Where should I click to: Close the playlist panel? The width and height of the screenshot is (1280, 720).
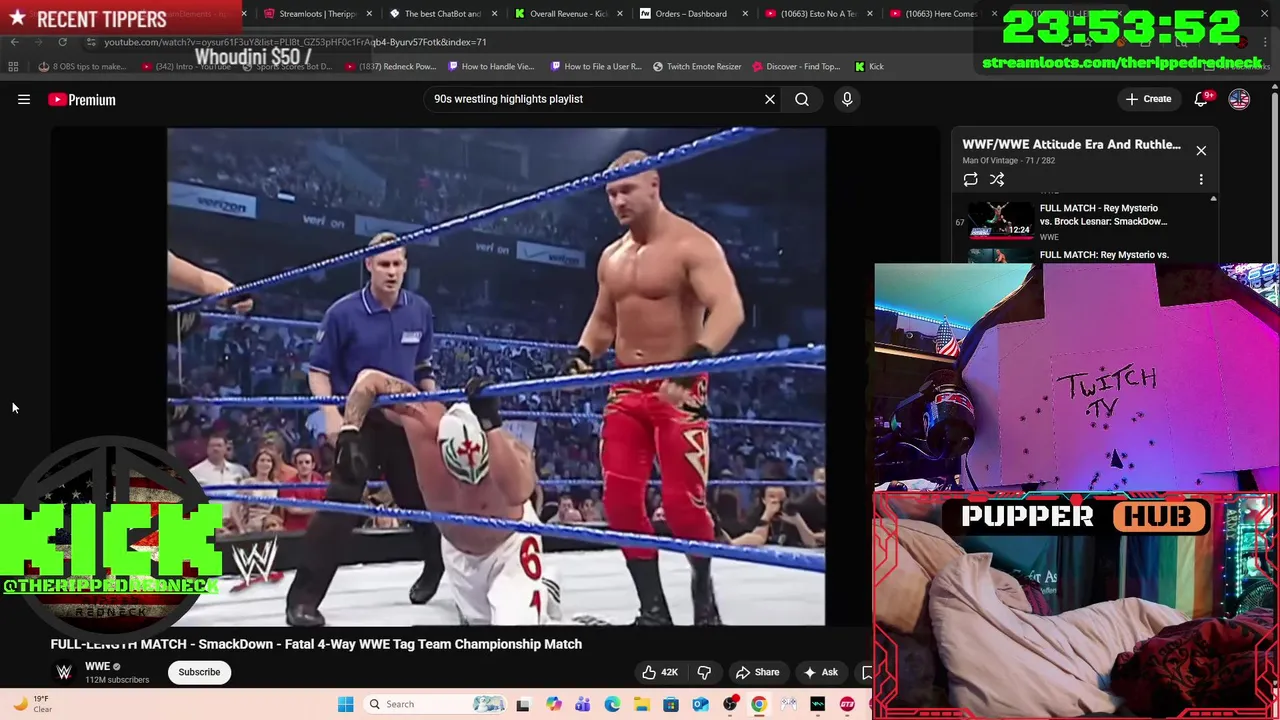pos(1201,150)
